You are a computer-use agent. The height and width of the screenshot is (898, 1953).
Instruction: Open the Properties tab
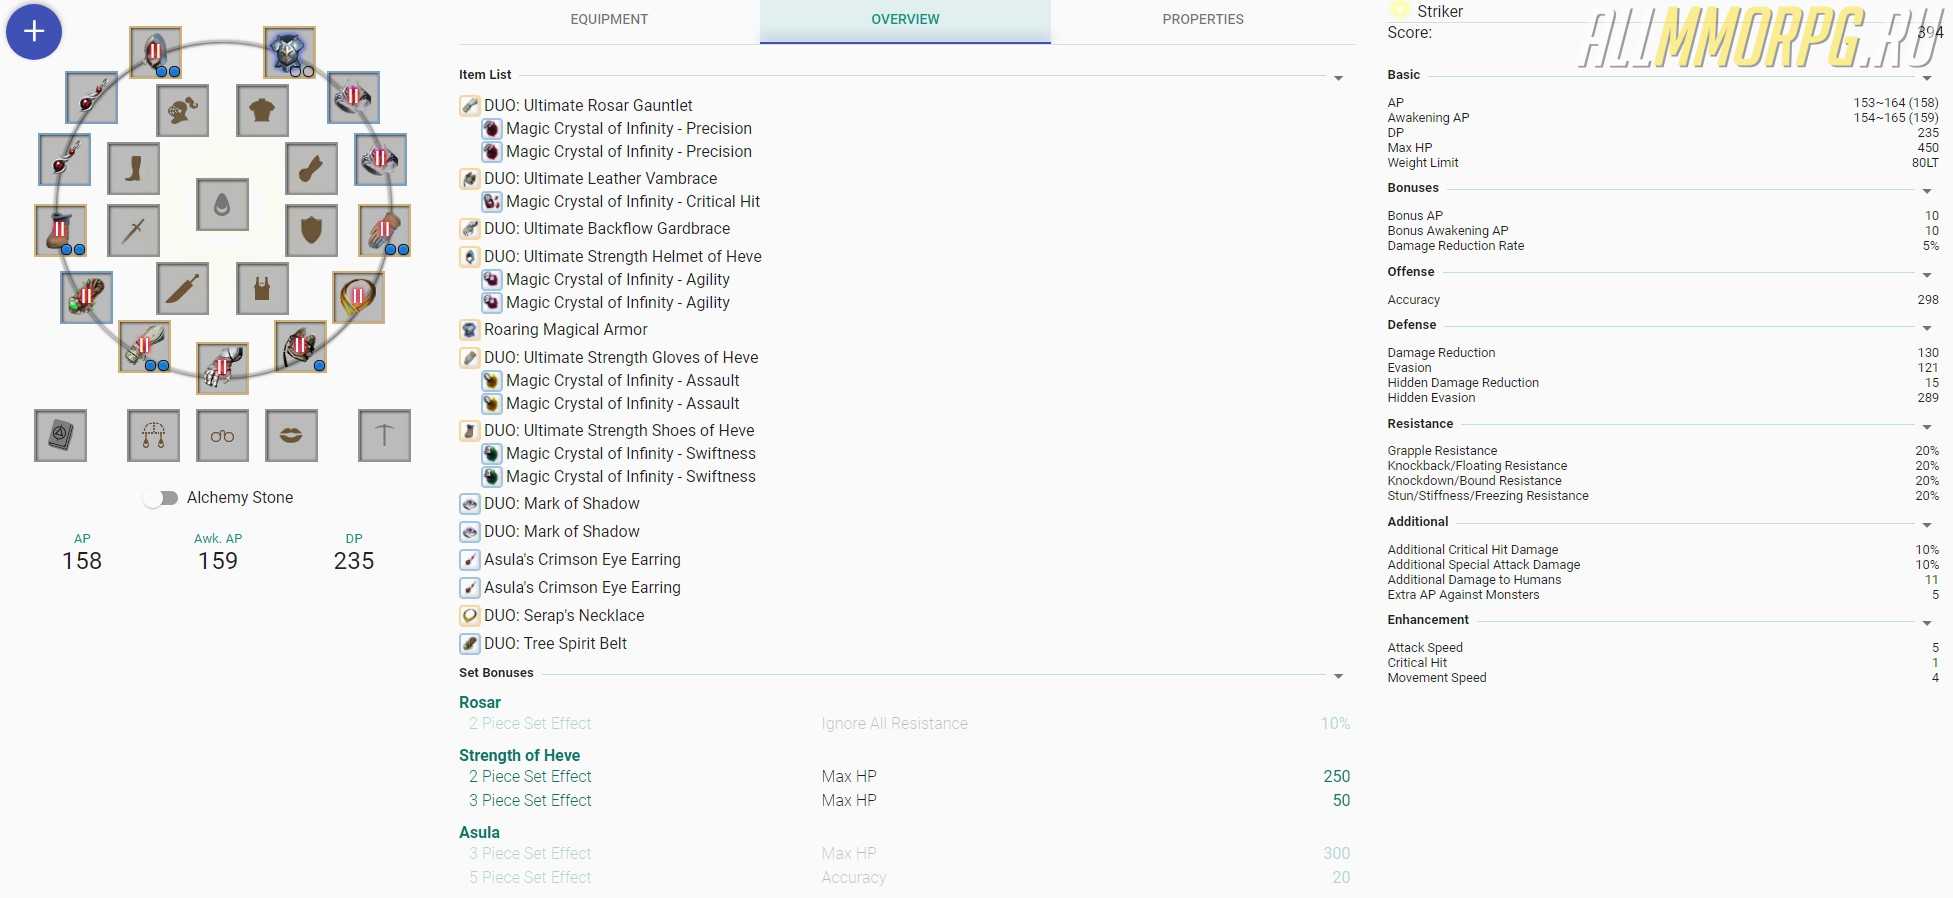(x=1202, y=20)
